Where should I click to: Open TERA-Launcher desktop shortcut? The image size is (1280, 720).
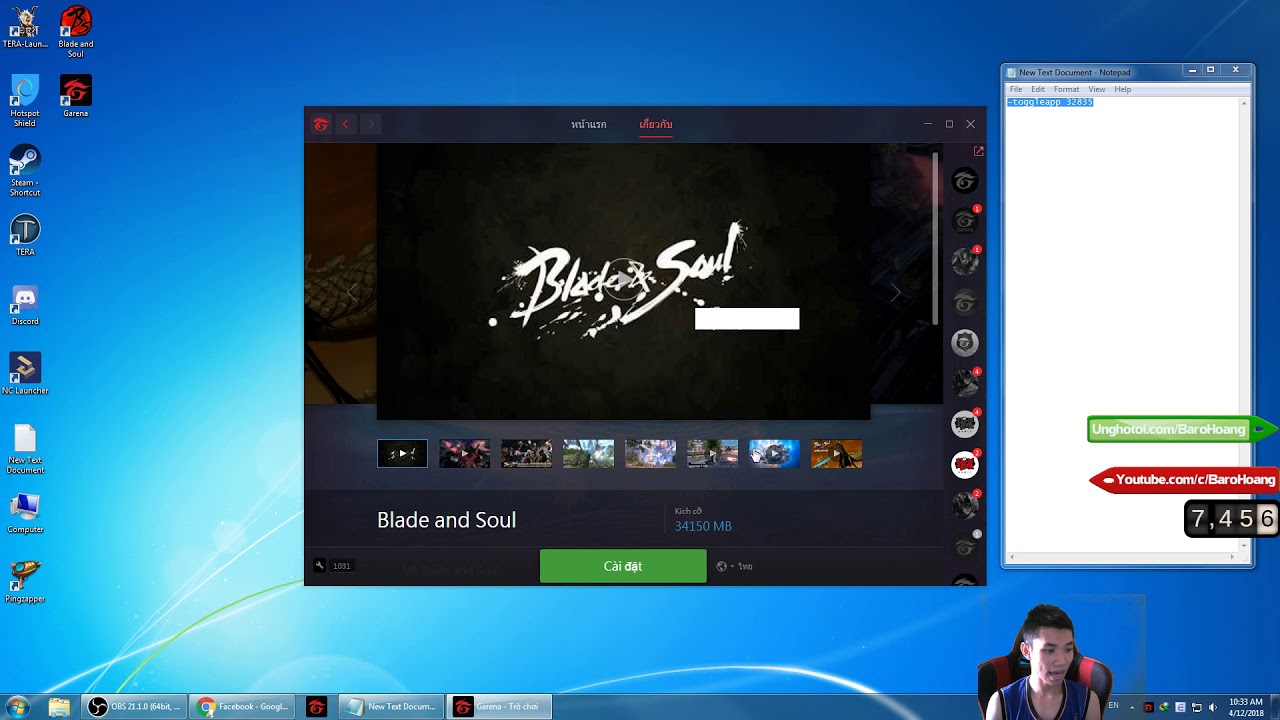pyautogui.click(x=25, y=27)
